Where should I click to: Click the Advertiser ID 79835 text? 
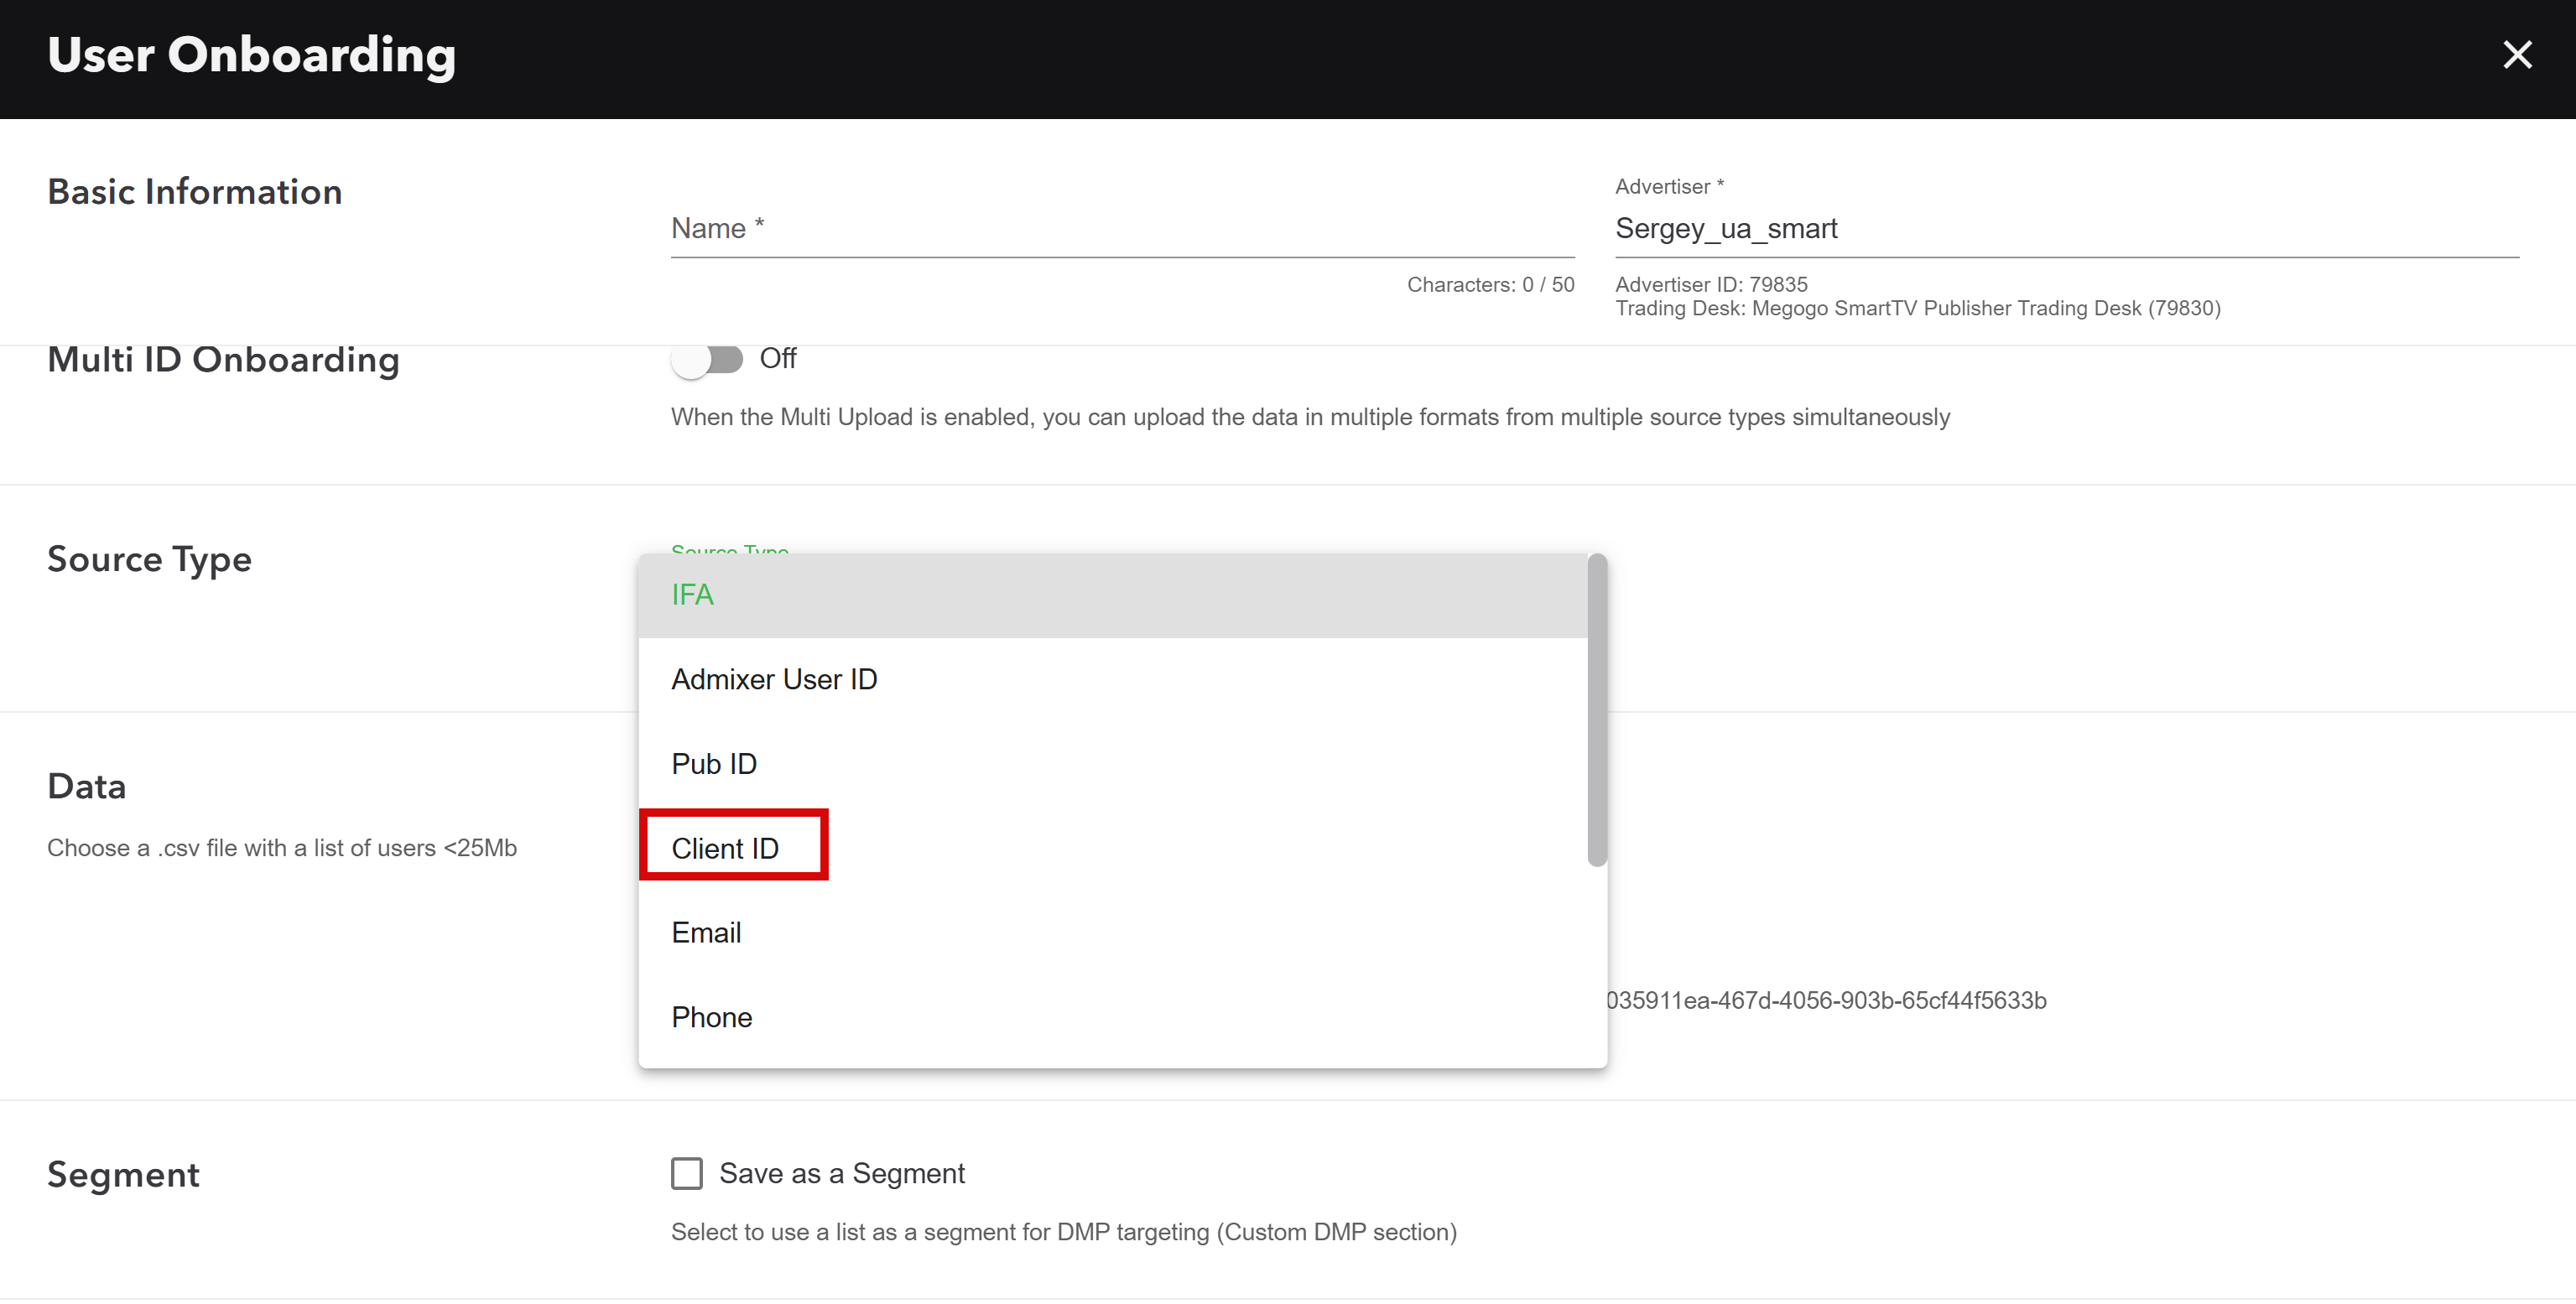coord(1711,285)
